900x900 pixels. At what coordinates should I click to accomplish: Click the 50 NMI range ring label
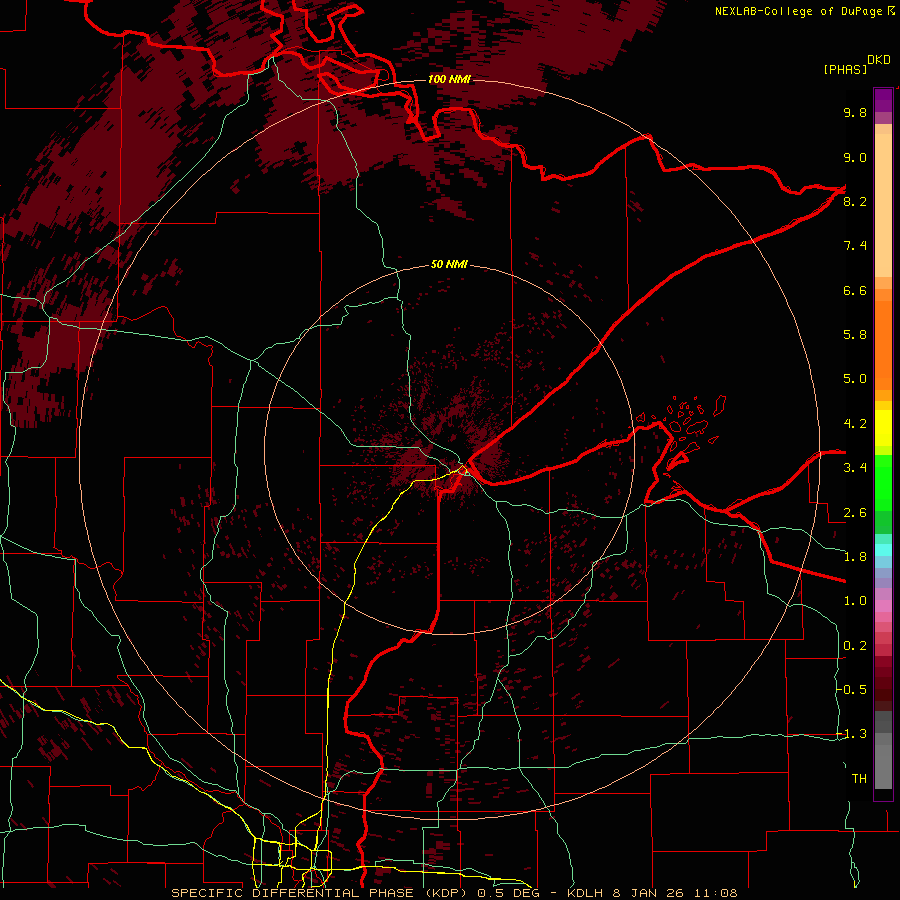449,265
